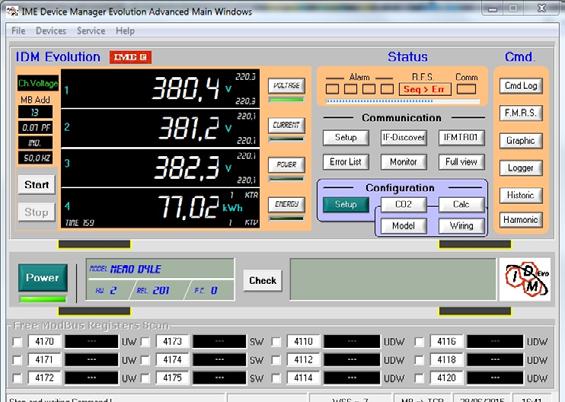Open the Cmd Log
565x402 pixels.
point(521,86)
